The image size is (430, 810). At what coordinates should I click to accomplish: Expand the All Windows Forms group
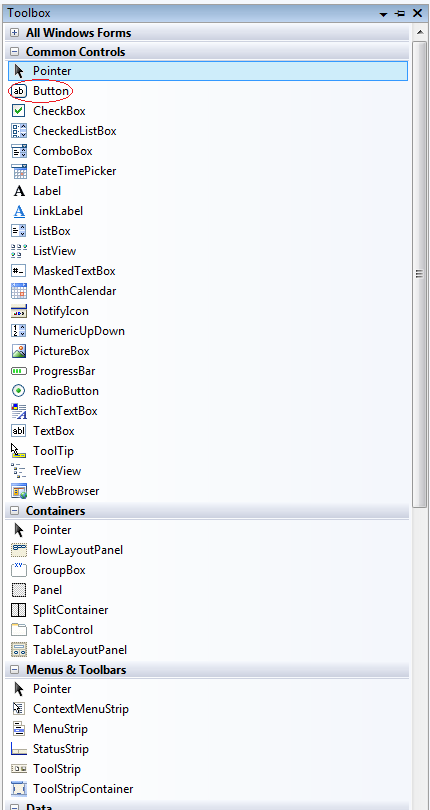(14, 33)
